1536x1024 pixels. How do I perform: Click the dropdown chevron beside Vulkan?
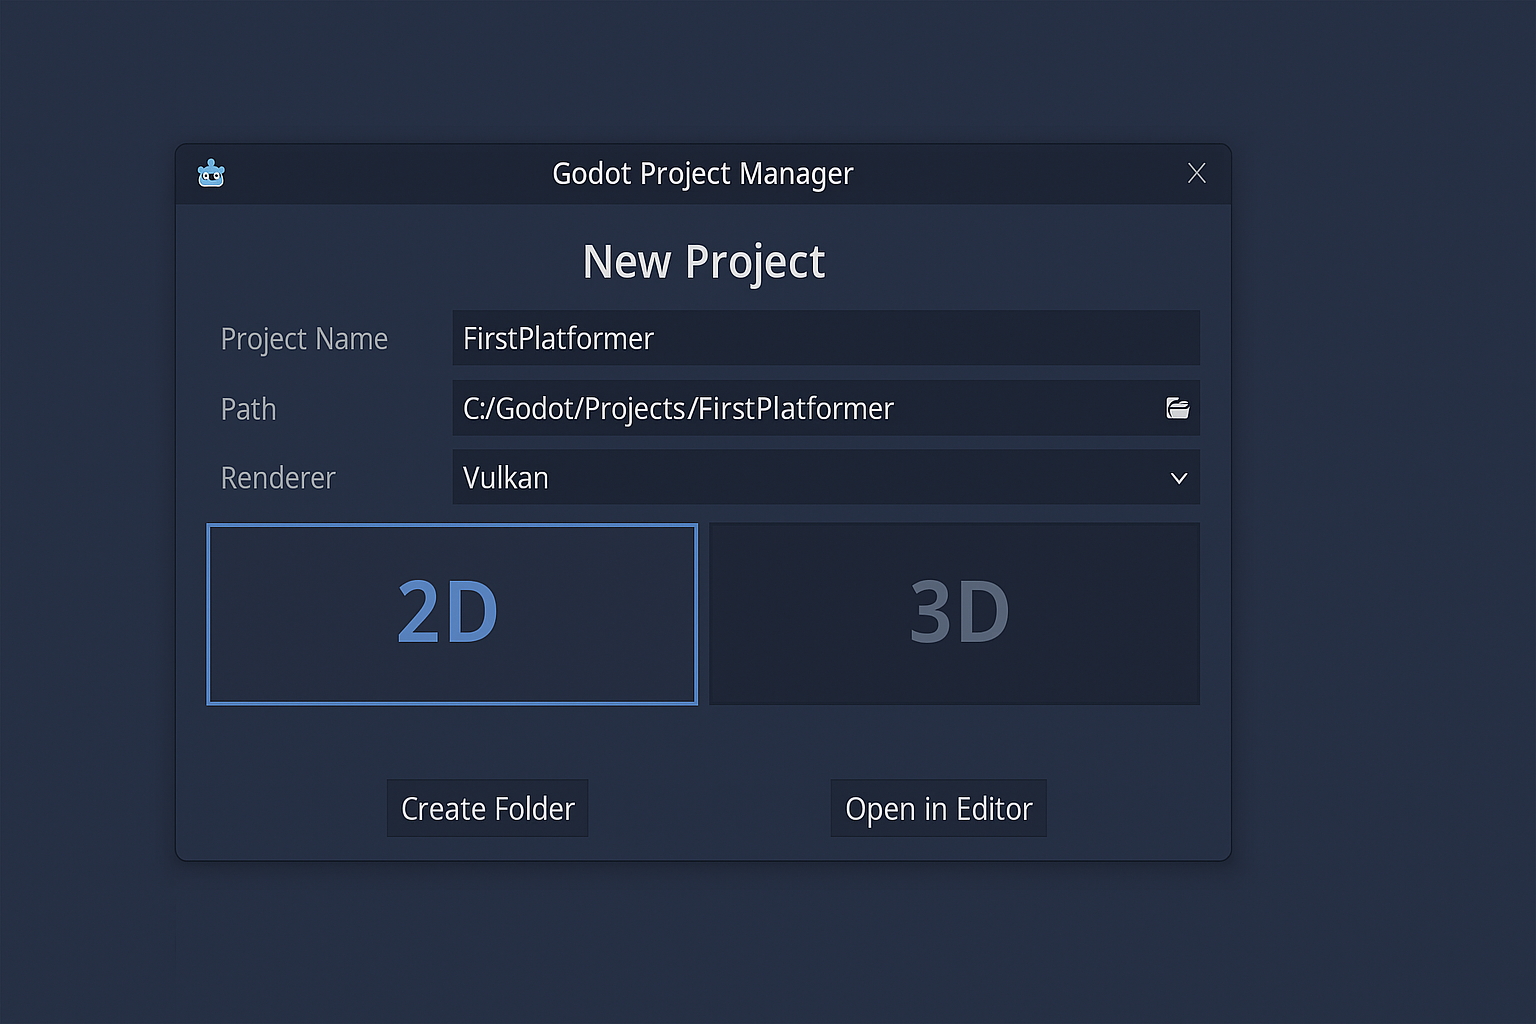click(1178, 478)
